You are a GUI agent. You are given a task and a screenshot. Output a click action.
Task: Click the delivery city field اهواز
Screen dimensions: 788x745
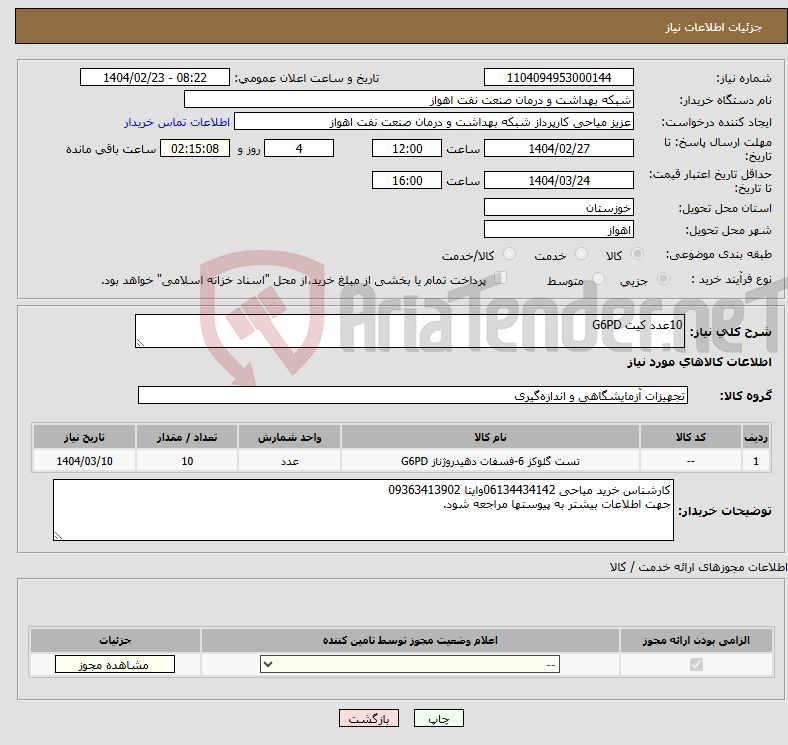coord(559,229)
